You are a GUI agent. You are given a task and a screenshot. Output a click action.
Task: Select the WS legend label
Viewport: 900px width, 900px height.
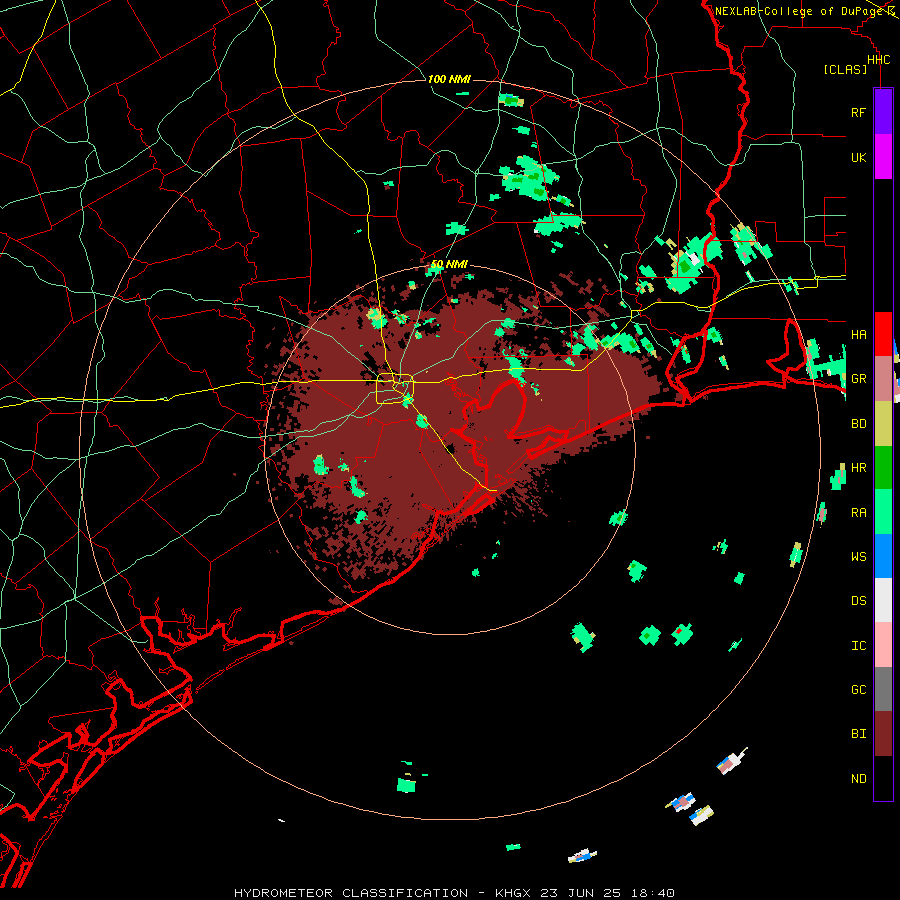coord(858,557)
